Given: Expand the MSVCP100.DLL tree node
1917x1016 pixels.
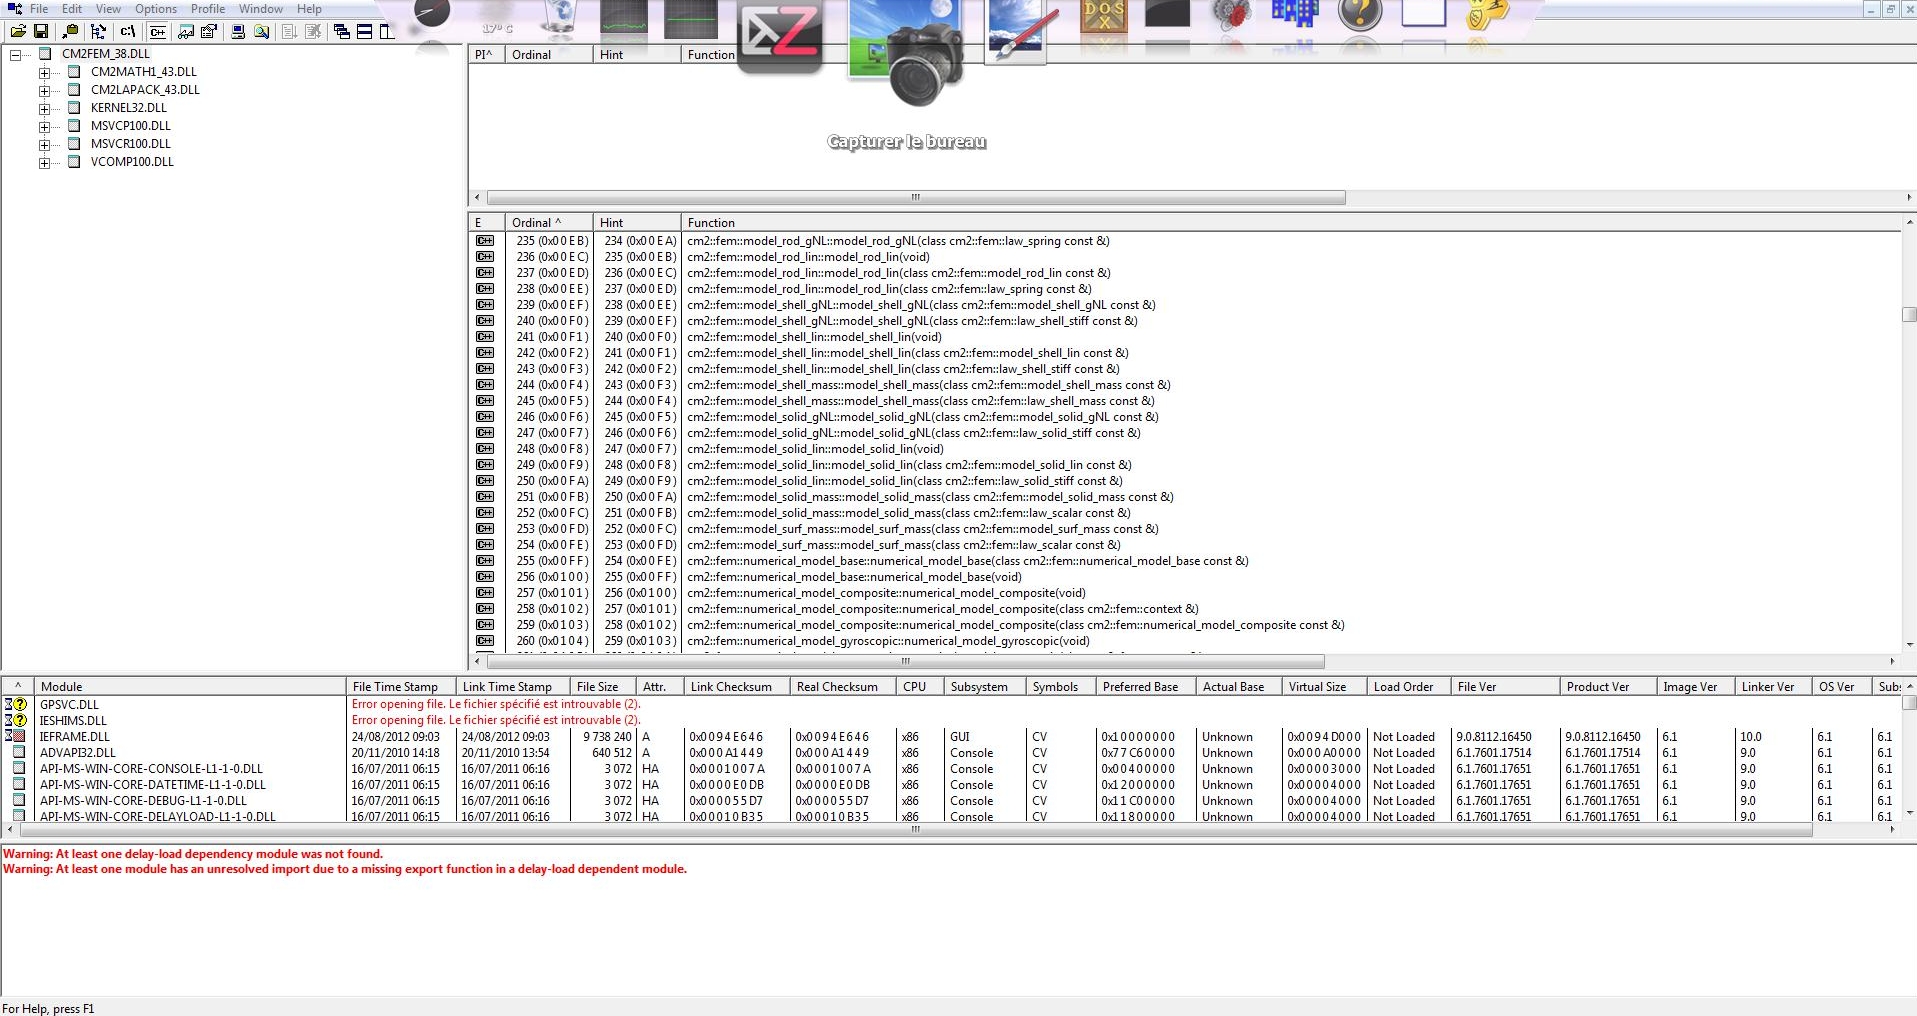Looking at the screenshot, I should click(44, 126).
